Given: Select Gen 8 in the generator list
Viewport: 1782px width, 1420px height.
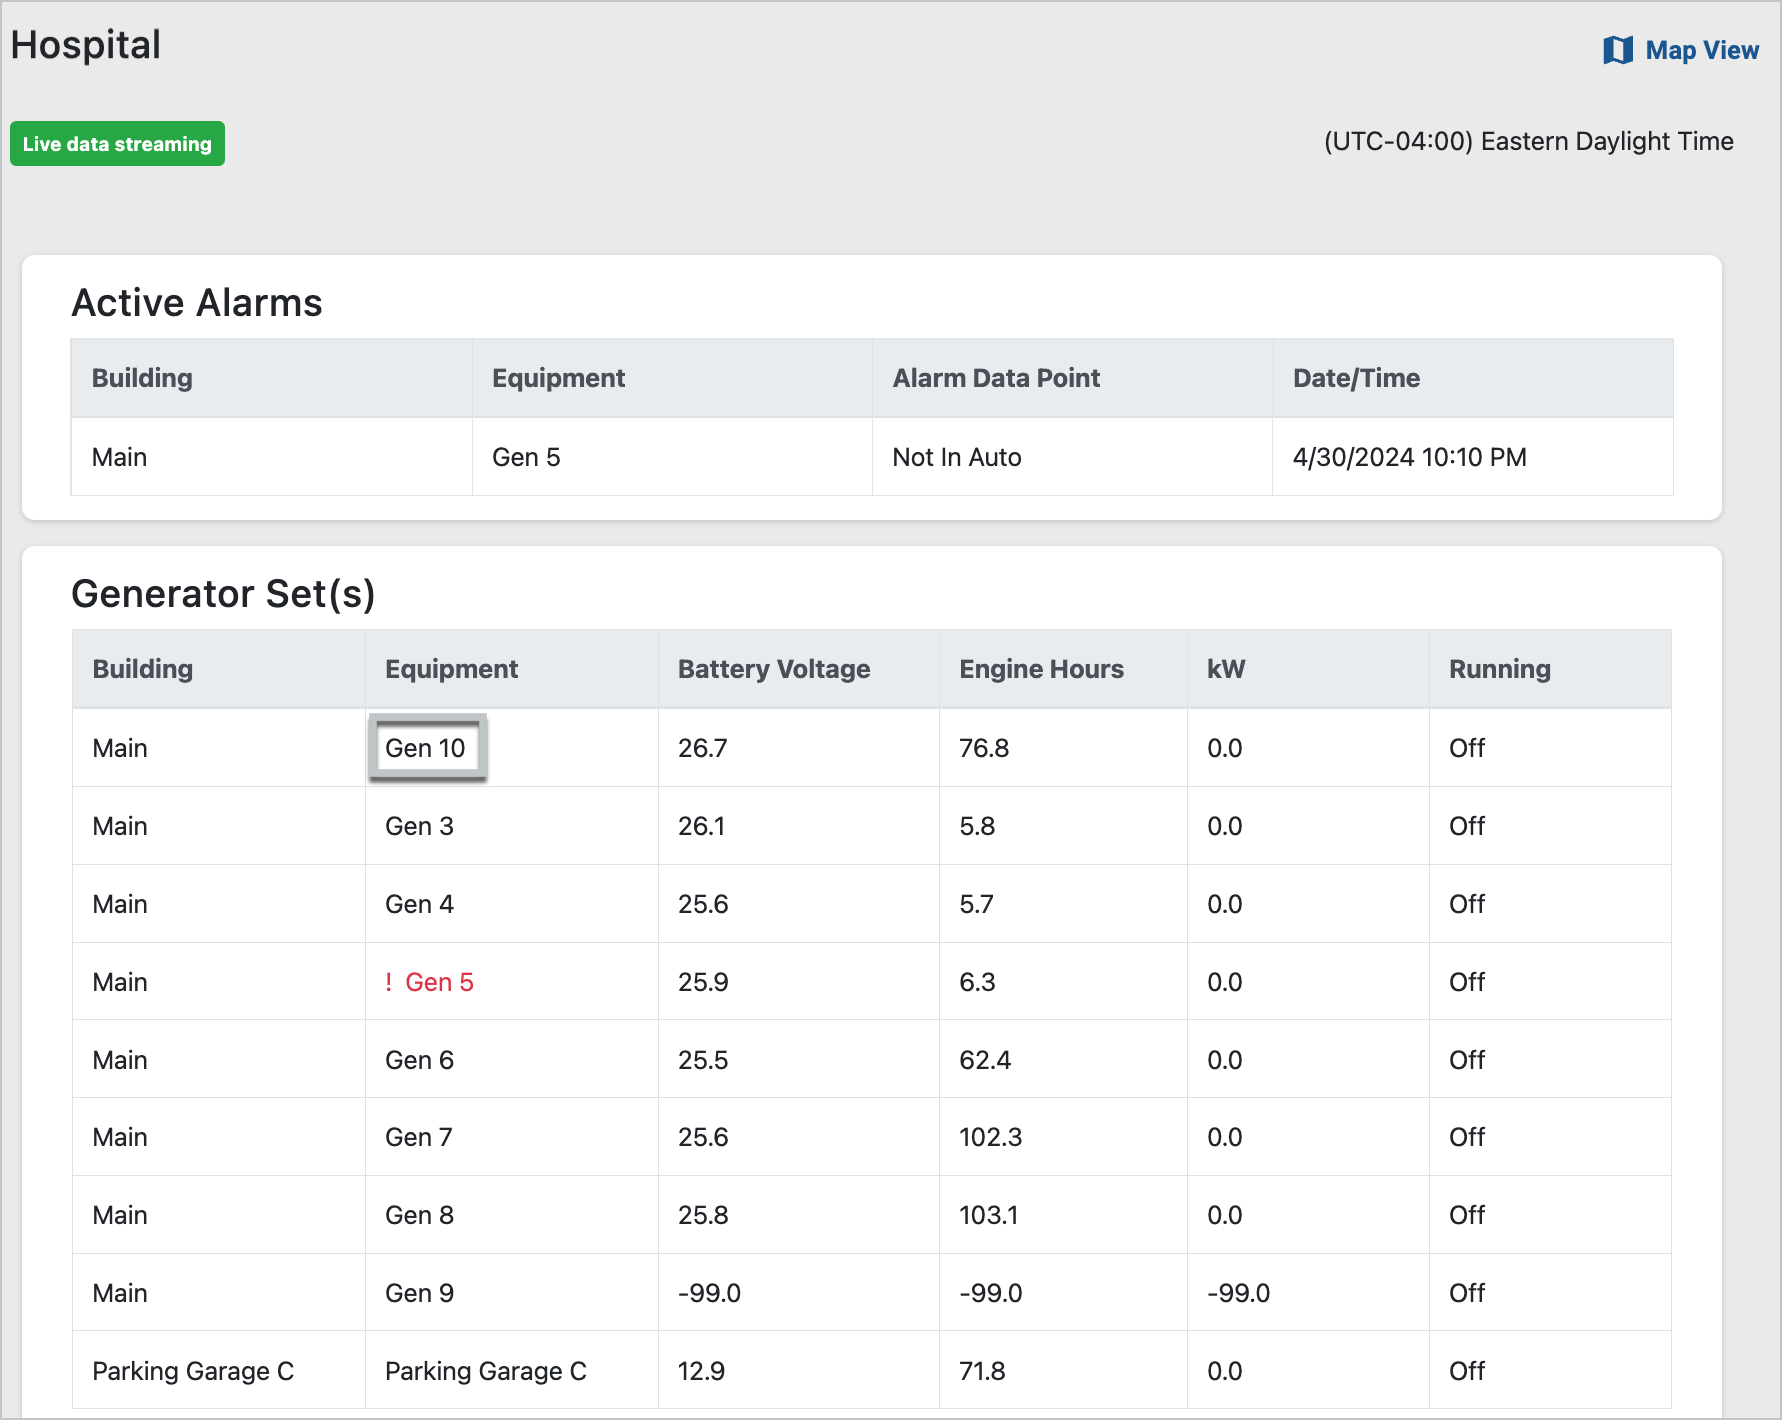Looking at the screenshot, I should point(419,1215).
